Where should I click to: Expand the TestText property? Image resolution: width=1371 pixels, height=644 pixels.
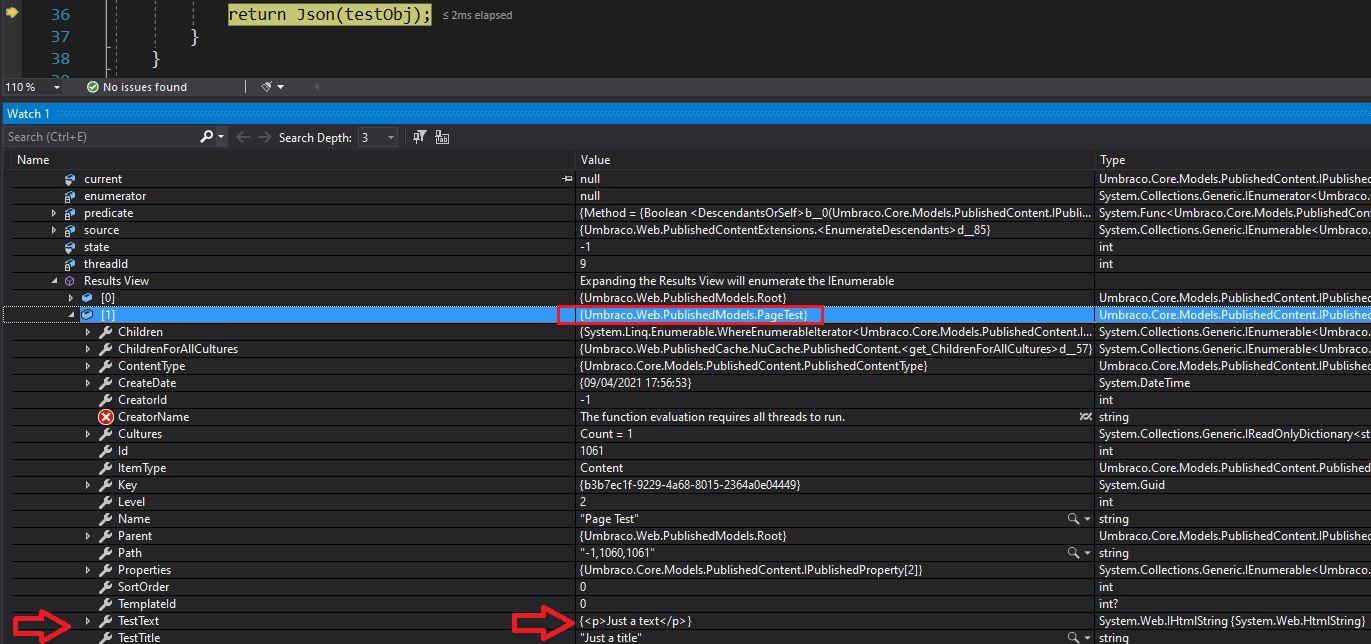pyautogui.click(x=88, y=621)
